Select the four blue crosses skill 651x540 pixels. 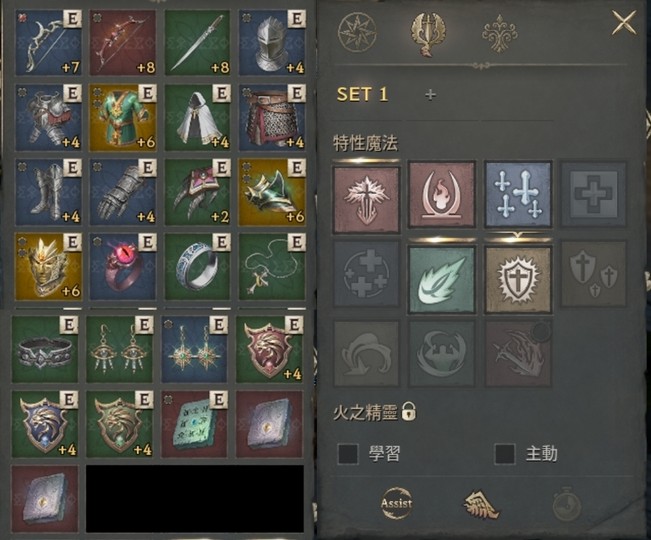pyautogui.click(x=518, y=195)
